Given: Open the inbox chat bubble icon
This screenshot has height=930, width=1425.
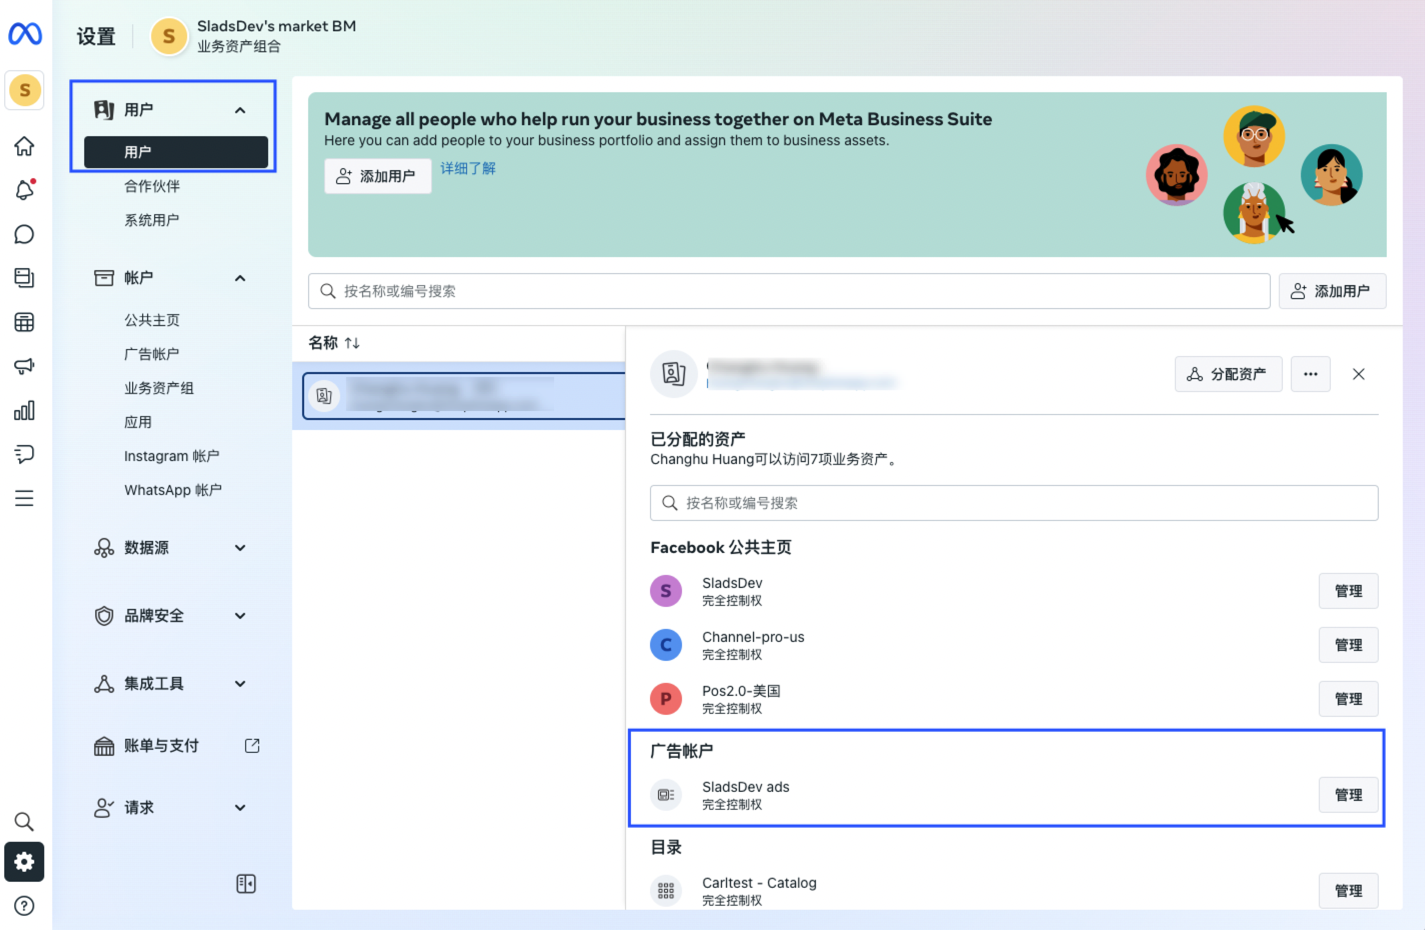Looking at the screenshot, I should (x=24, y=234).
